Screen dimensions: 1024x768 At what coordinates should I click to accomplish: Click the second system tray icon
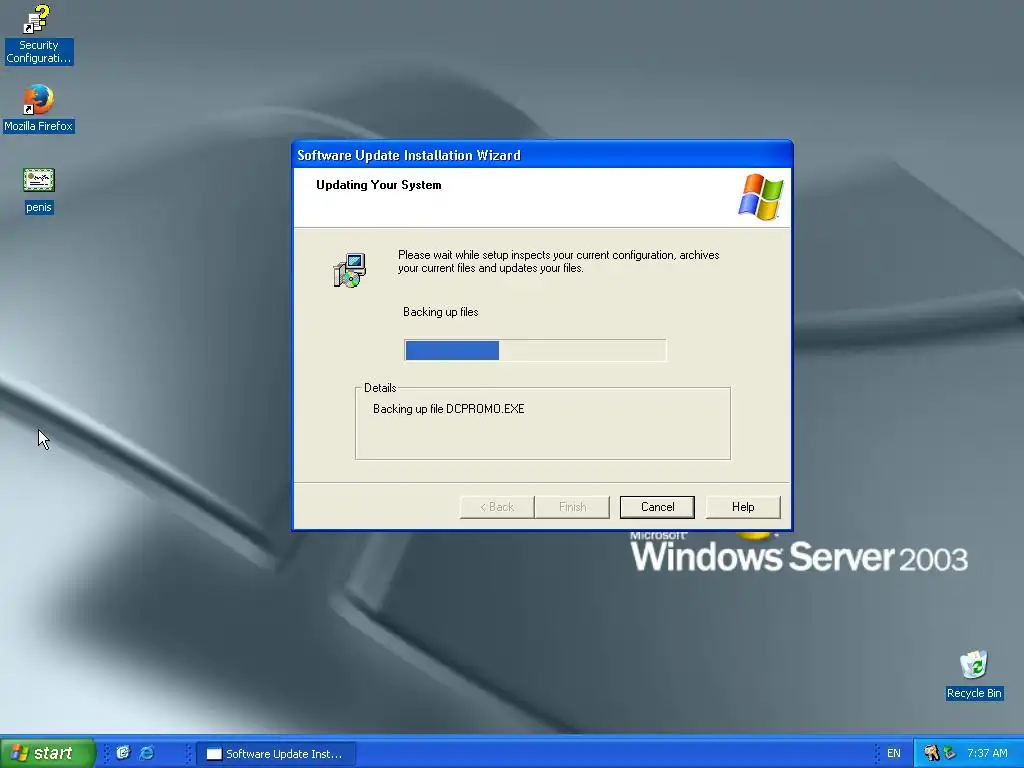[x=950, y=753]
